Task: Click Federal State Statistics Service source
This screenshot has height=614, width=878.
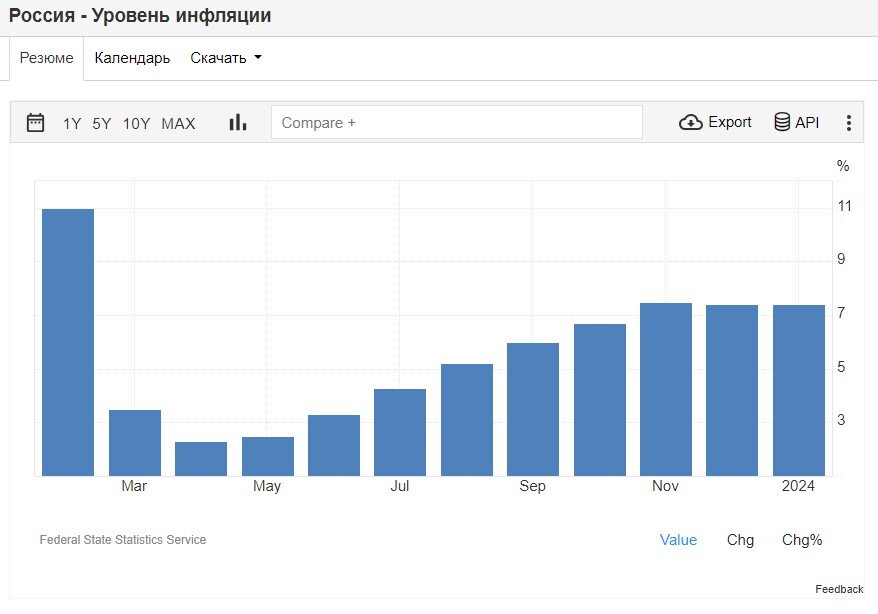Action: (123, 540)
